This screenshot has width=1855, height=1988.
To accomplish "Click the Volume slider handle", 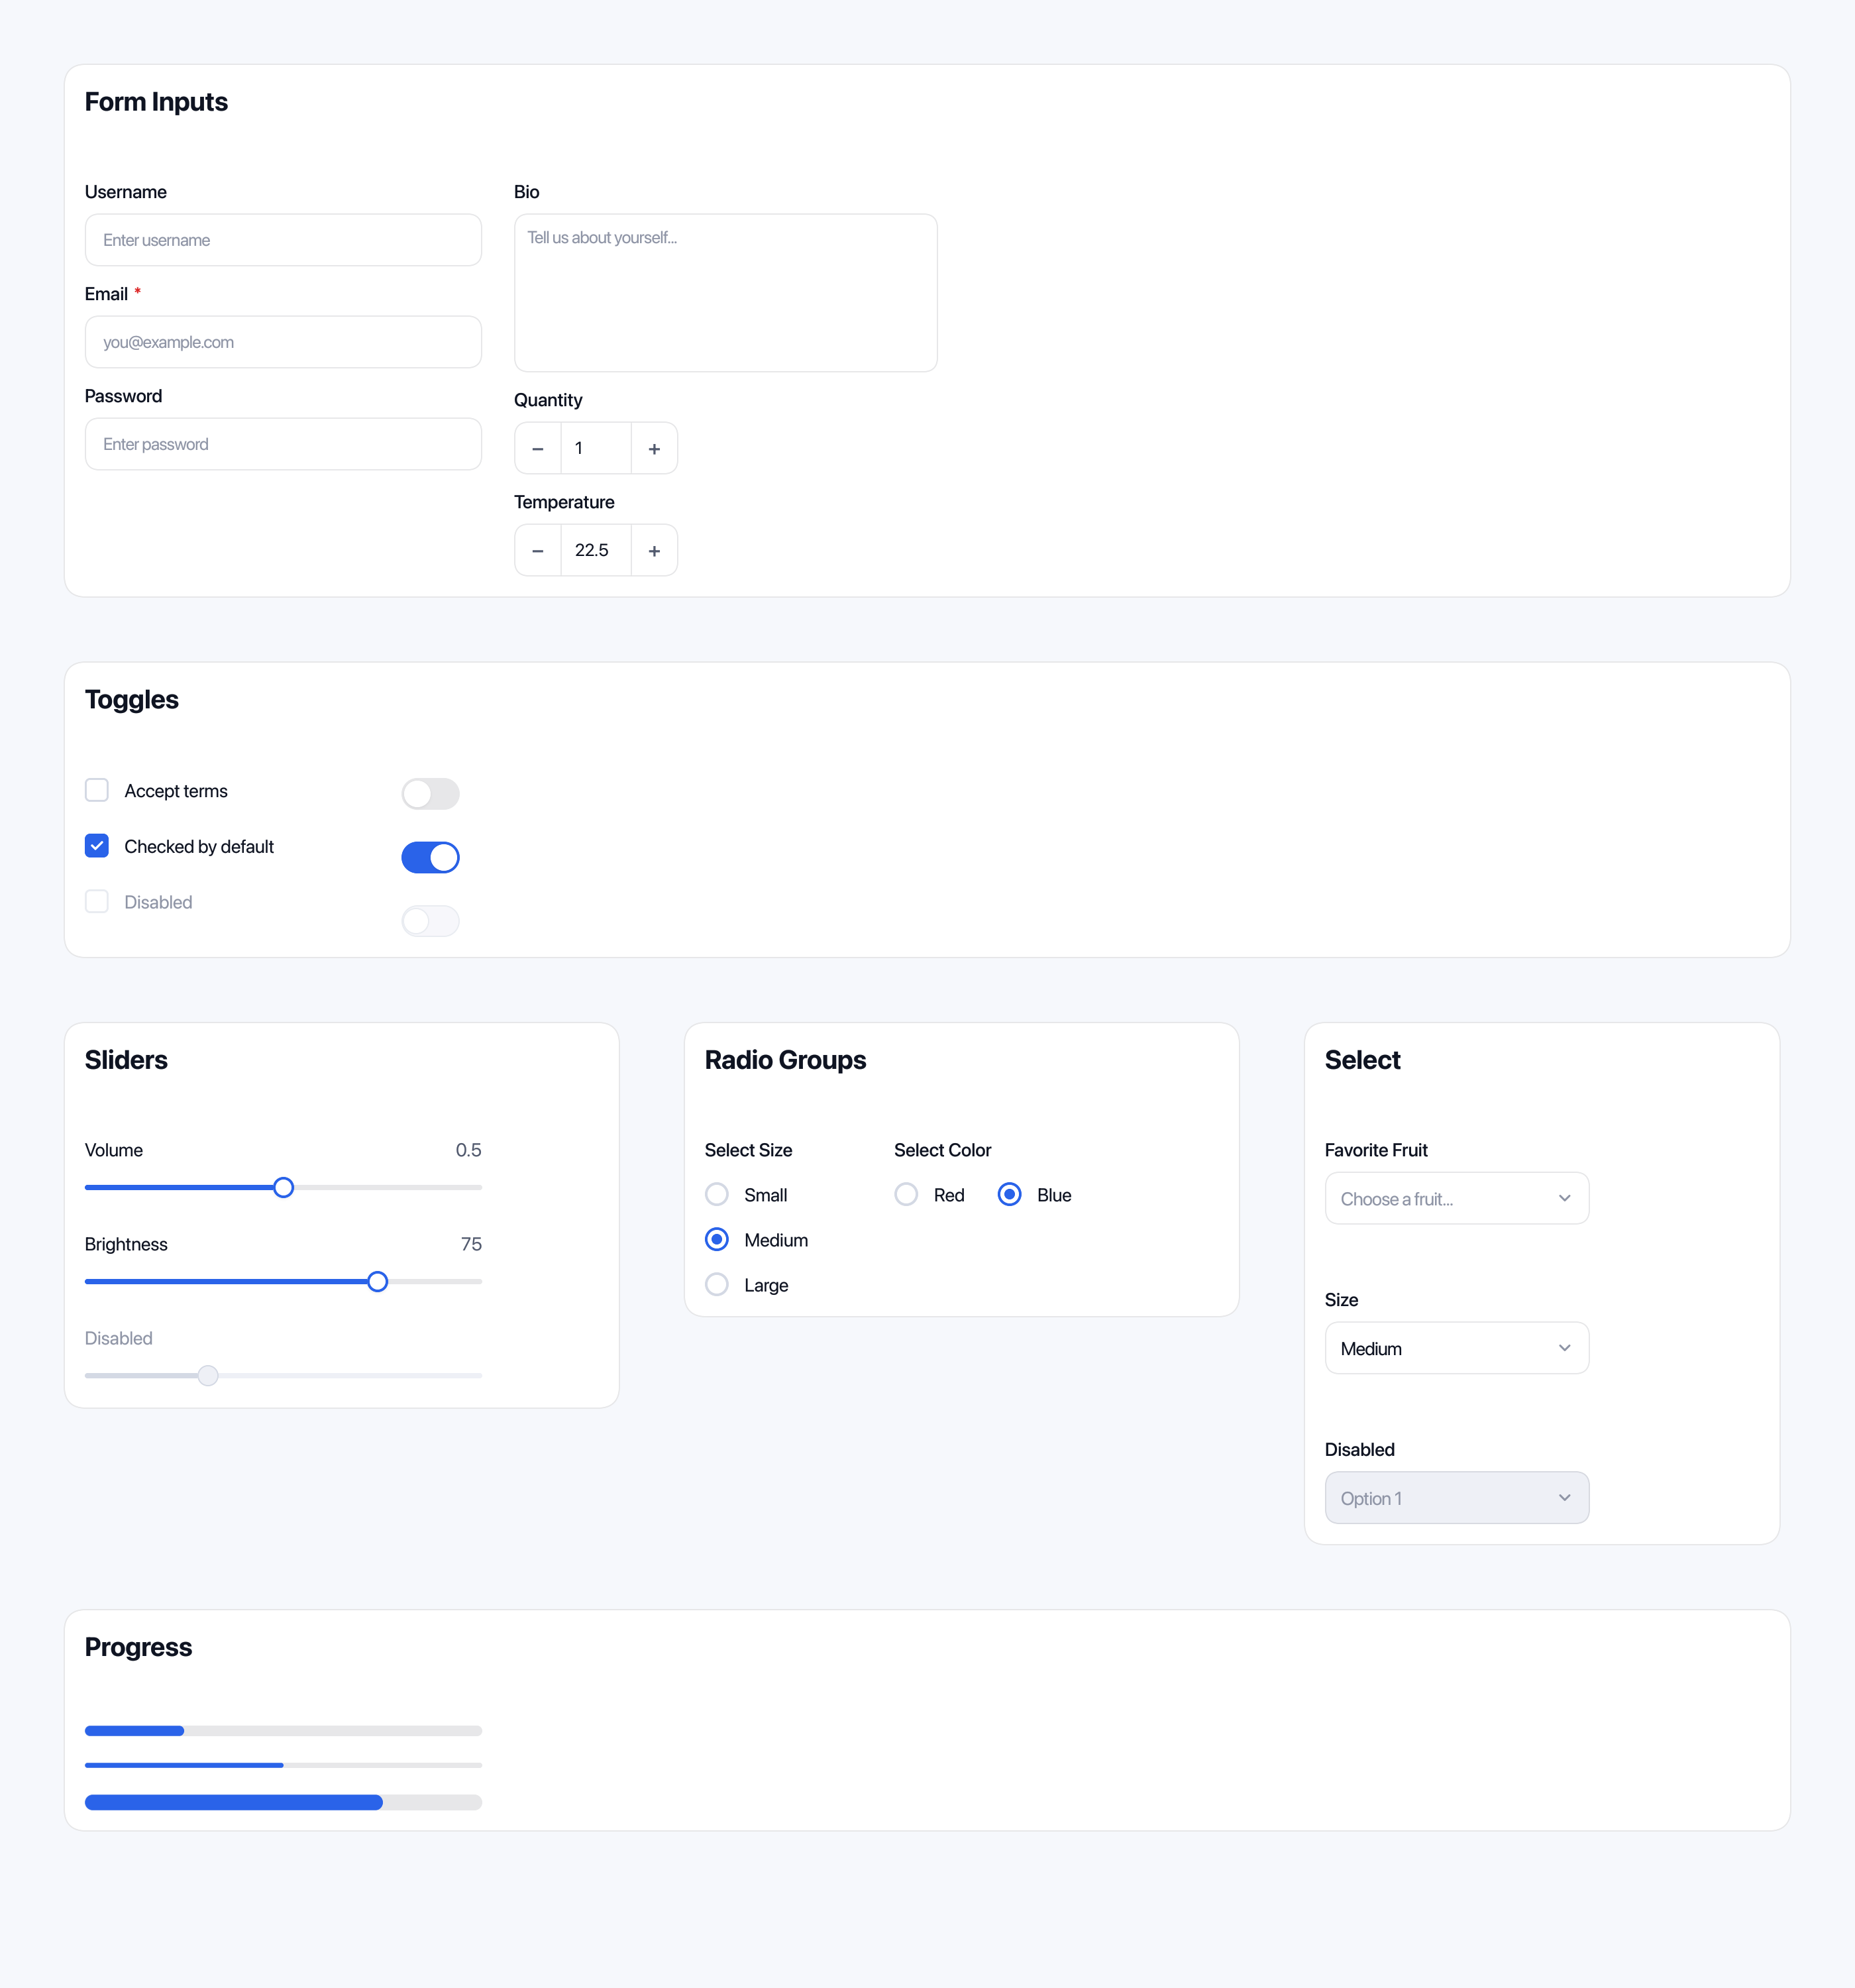I will 284,1188.
